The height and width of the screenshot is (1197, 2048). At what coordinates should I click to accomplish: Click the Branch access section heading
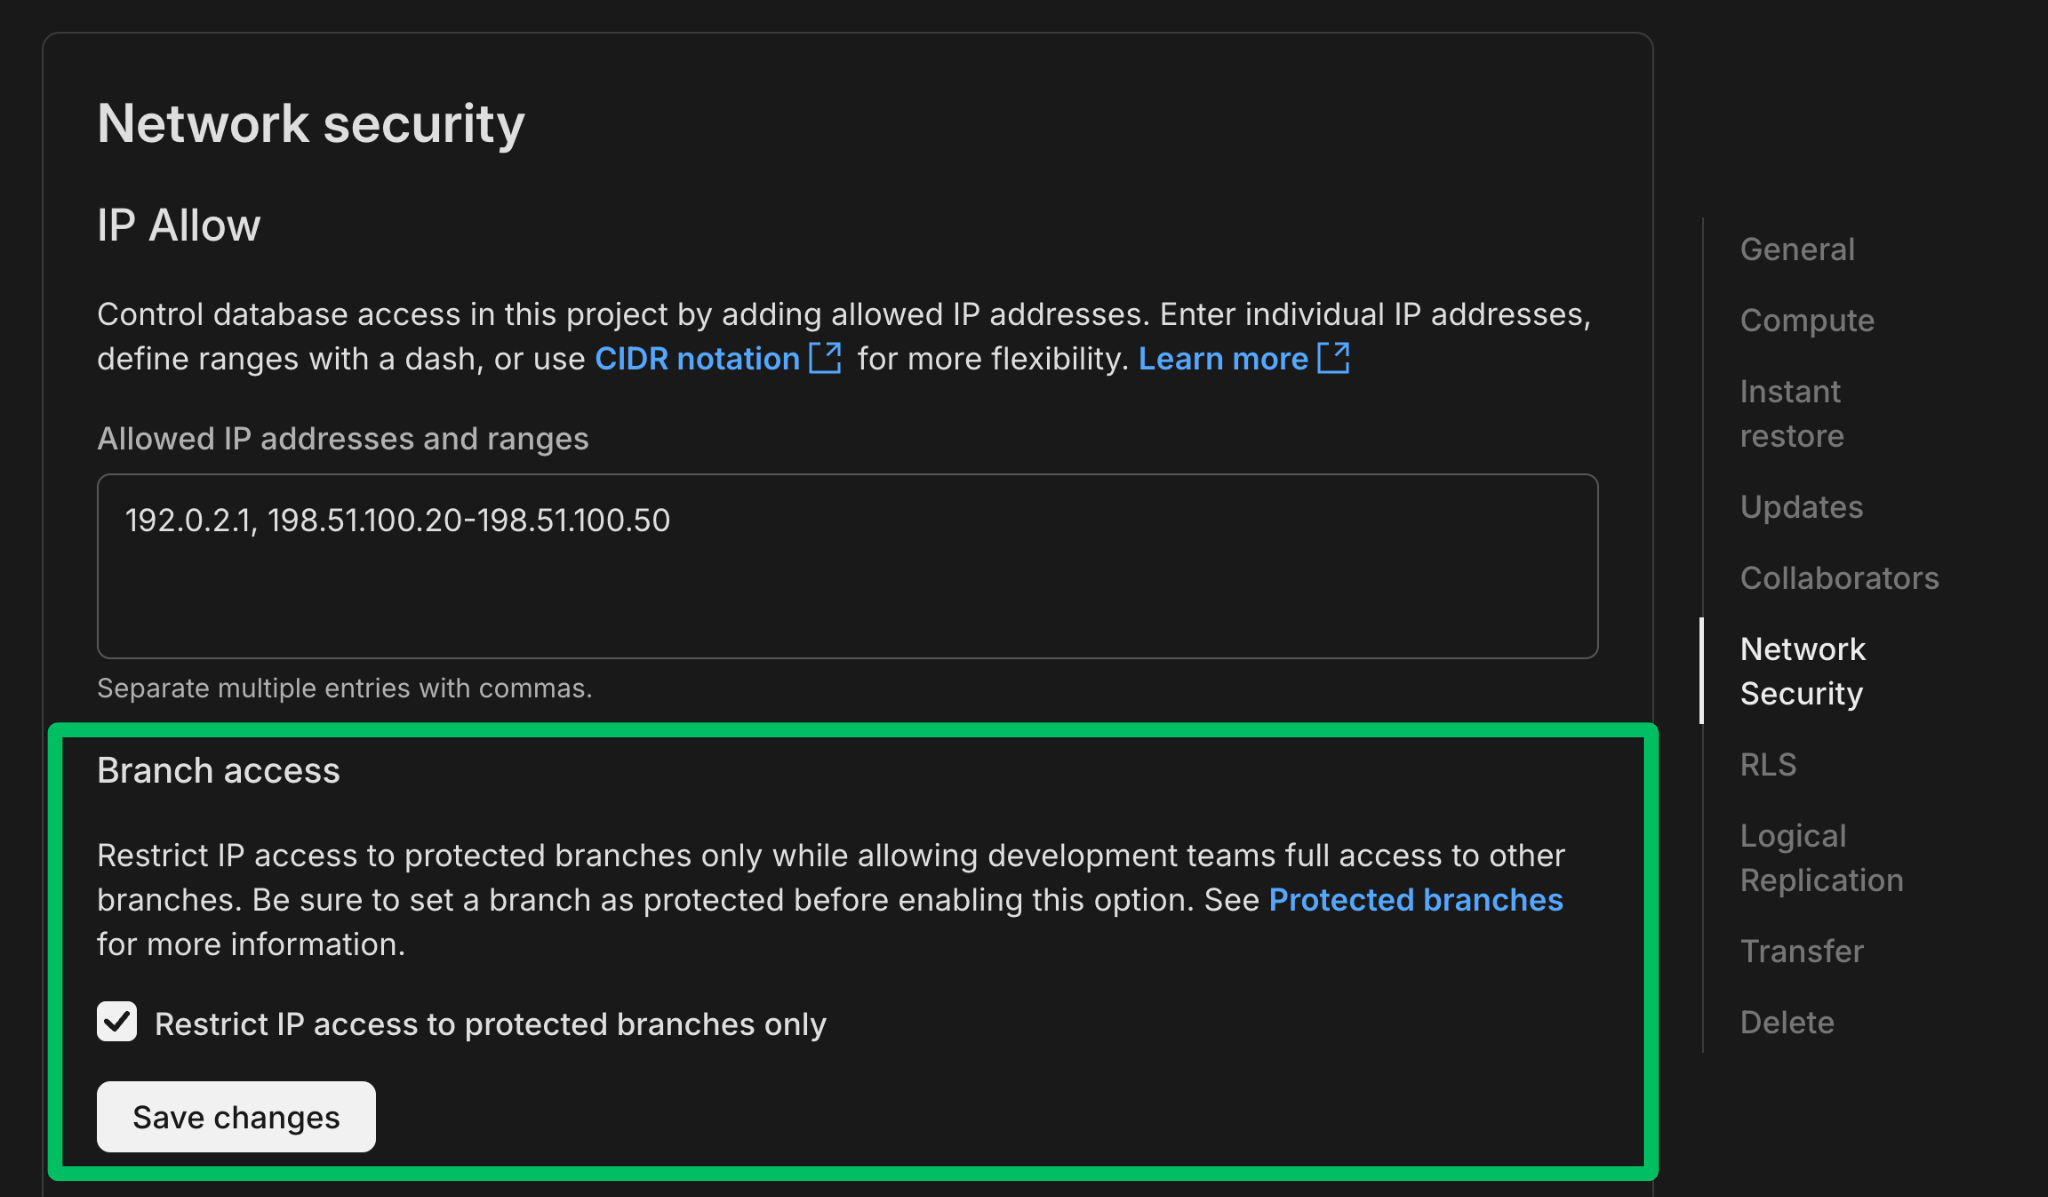[x=218, y=769]
